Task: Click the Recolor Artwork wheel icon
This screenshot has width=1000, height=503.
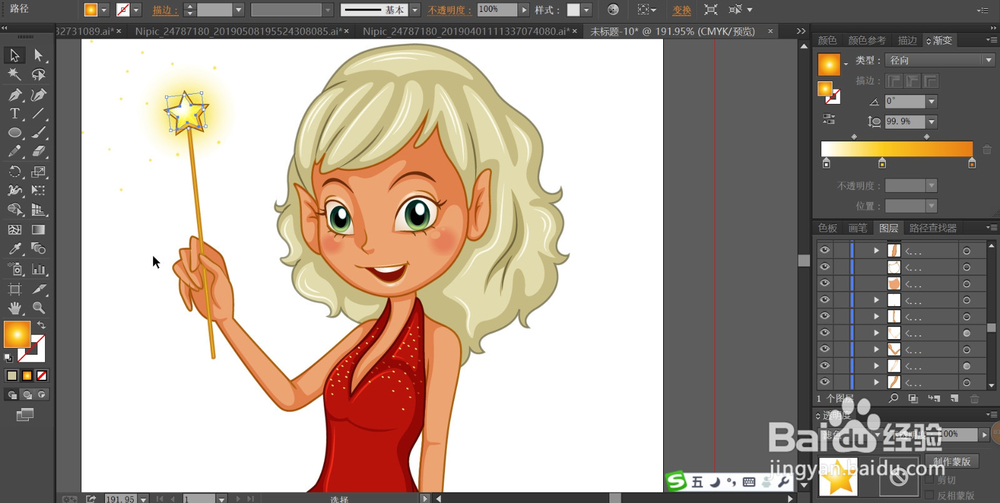Action: click(613, 10)
